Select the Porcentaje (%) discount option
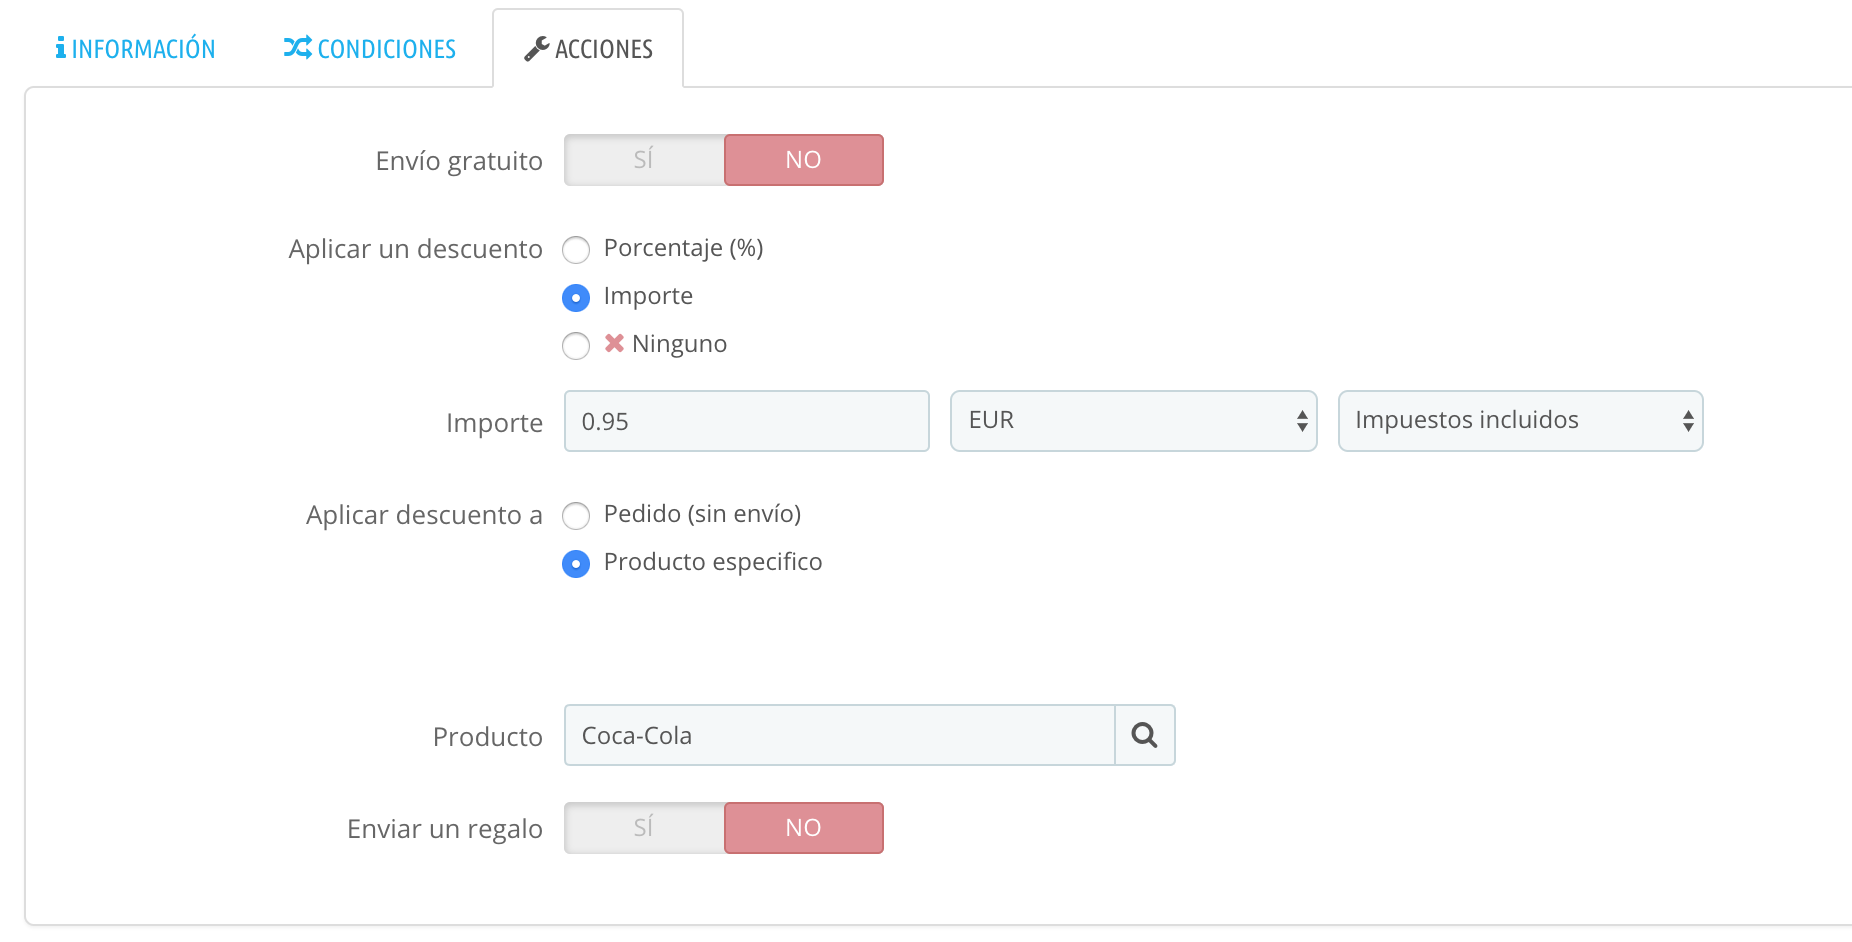1852x942 pixels. click(576, 249)
